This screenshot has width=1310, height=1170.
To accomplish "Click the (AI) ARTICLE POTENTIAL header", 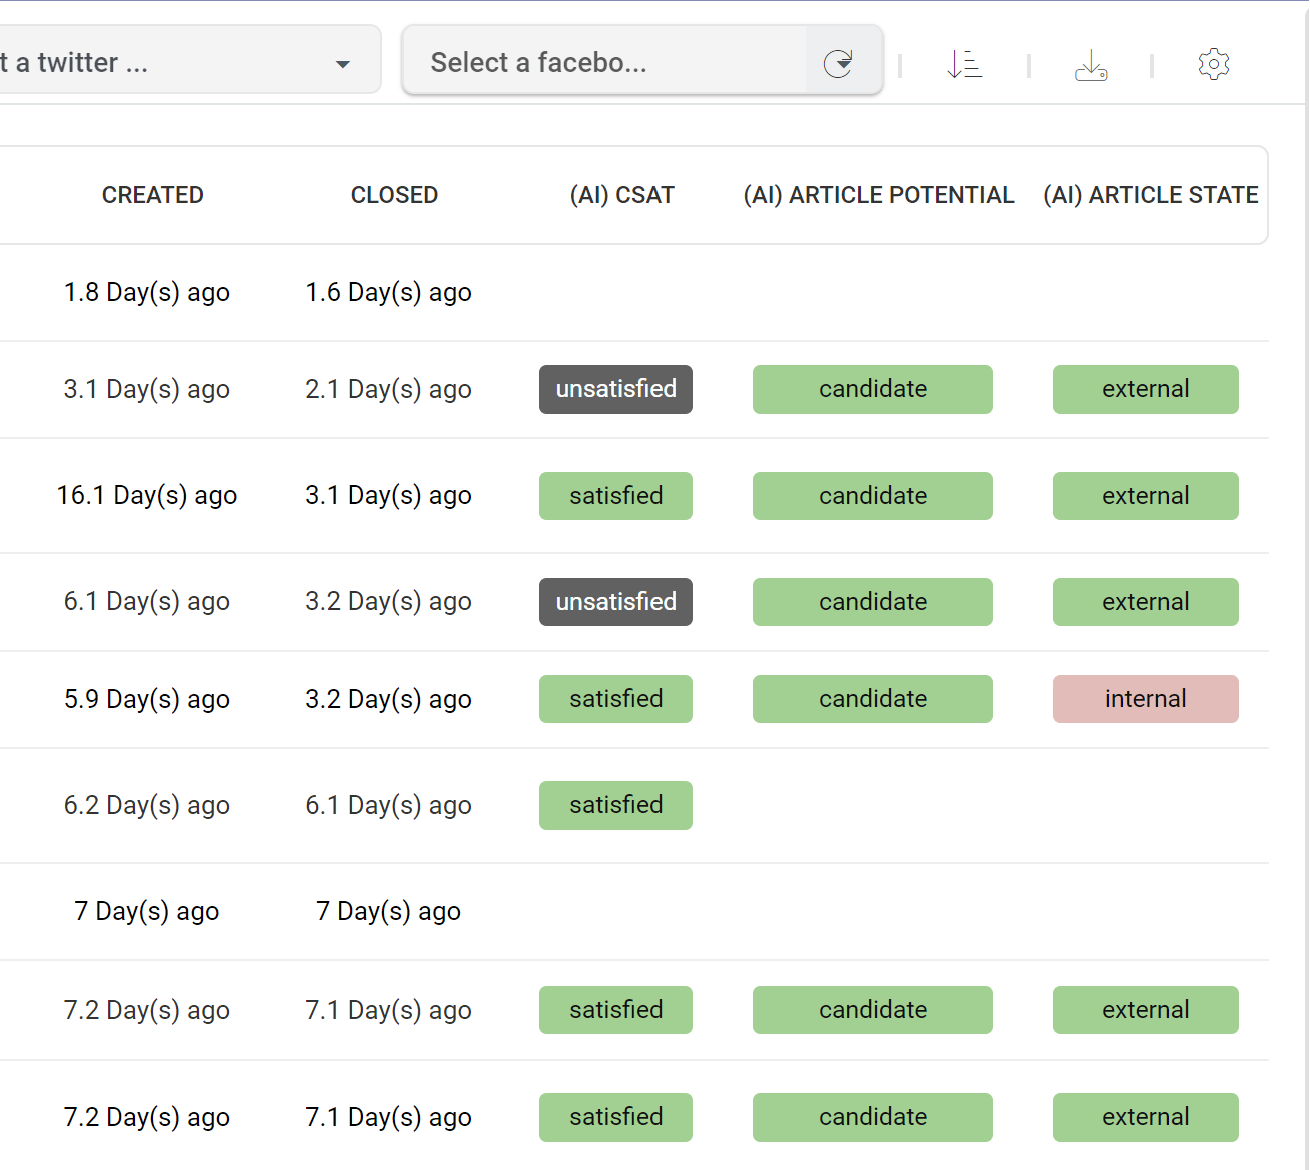I will 878,195.
